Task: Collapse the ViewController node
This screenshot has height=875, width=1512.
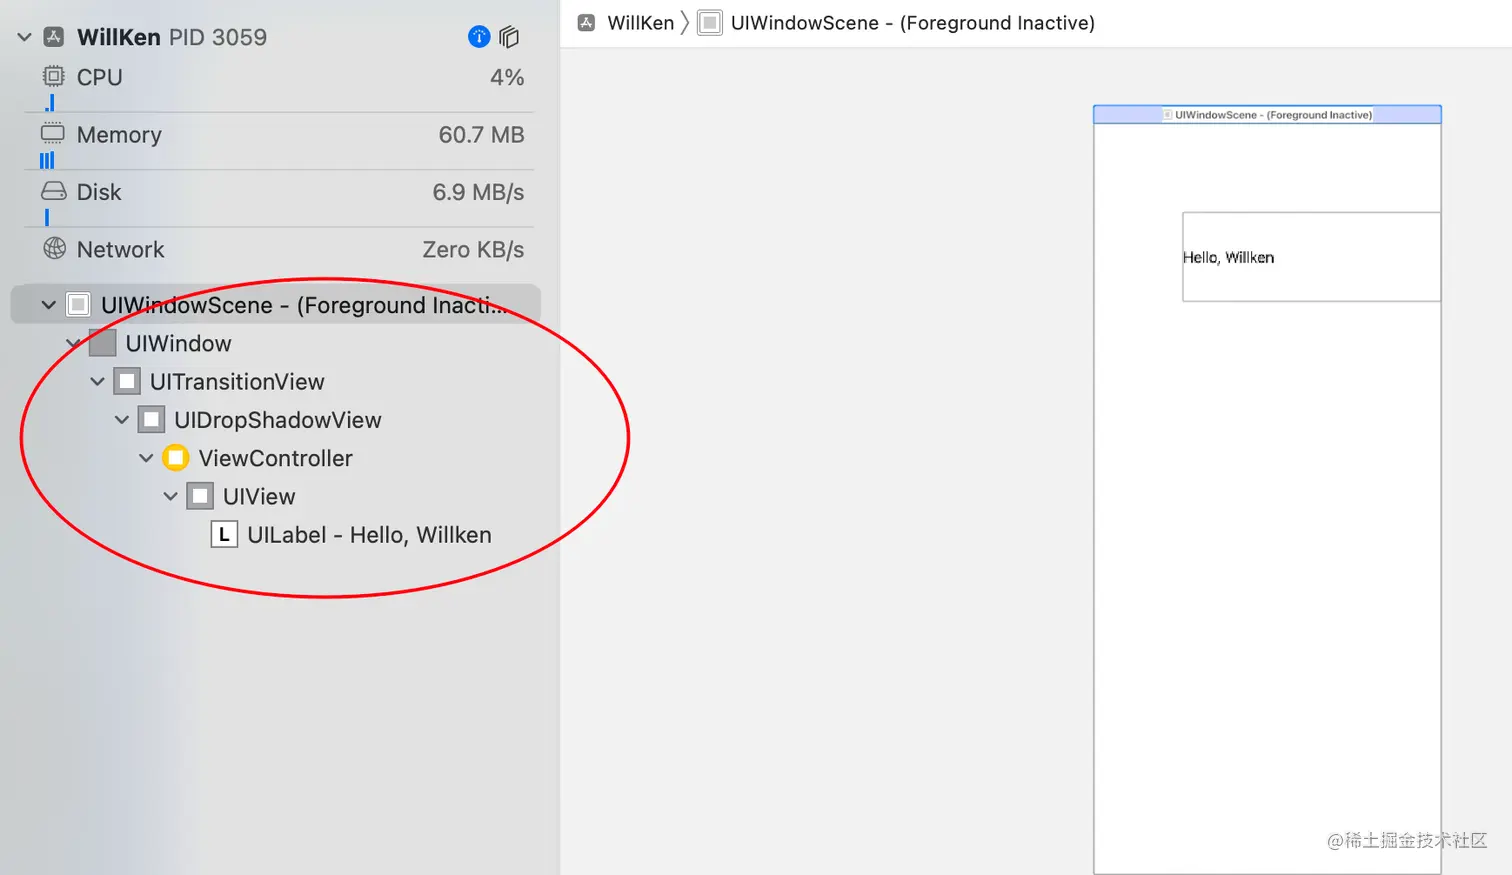Action: 146,458
